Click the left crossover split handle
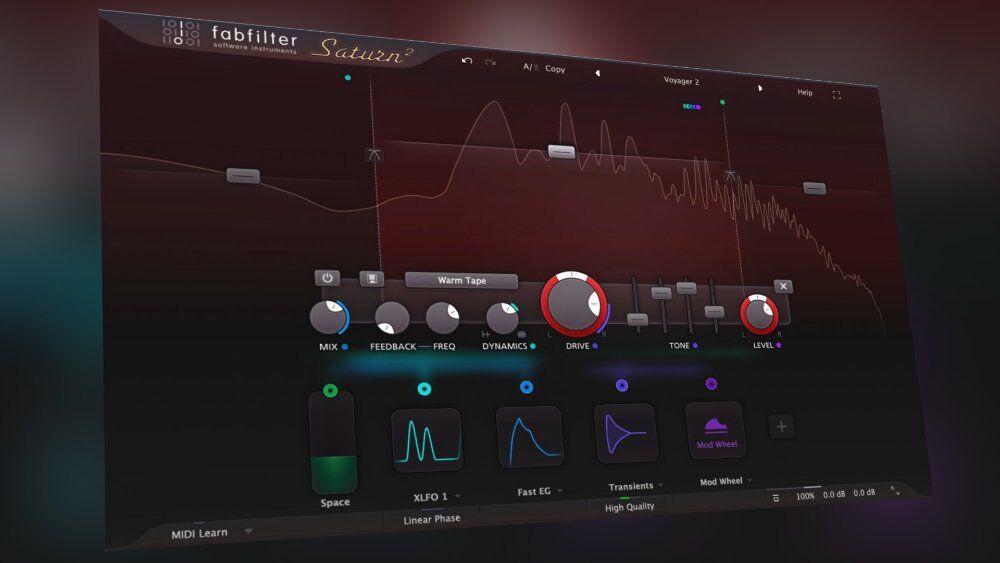 point(374,154)
